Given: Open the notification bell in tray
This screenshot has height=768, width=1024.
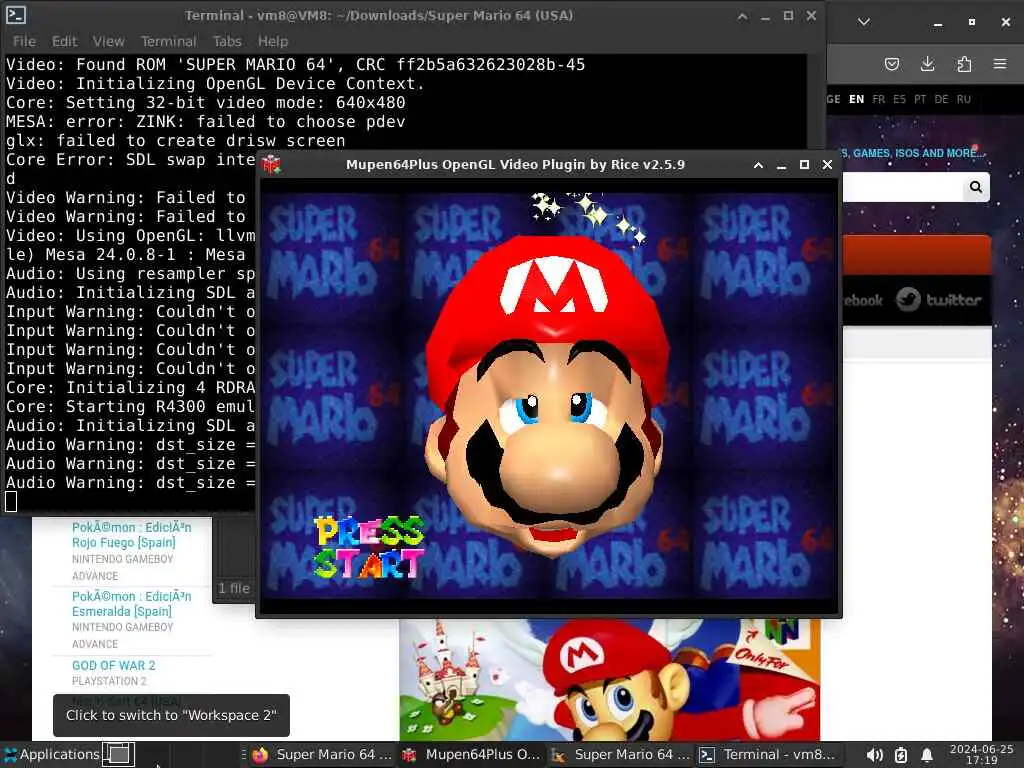Looking at the screenshot, I should click(927, 755).
